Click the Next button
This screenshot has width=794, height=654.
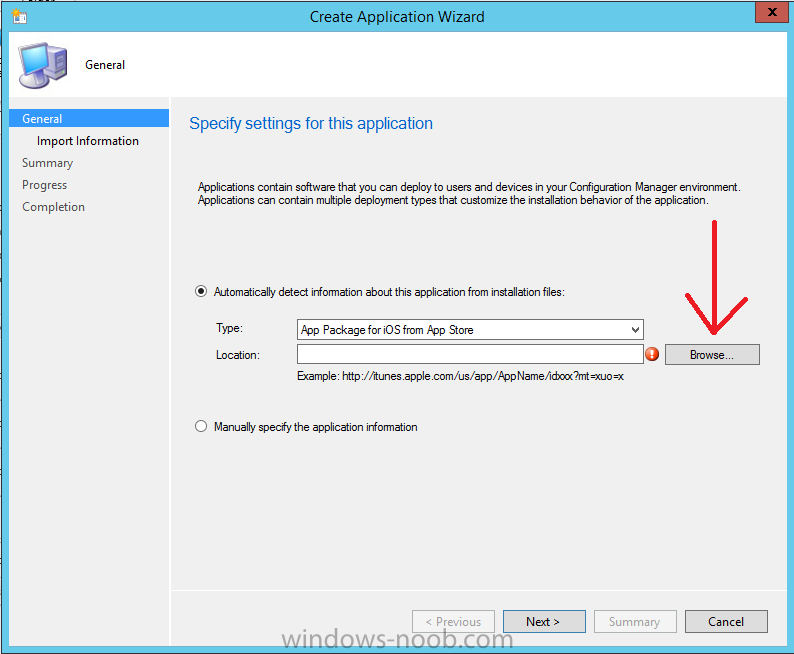[x=544, y=622]
